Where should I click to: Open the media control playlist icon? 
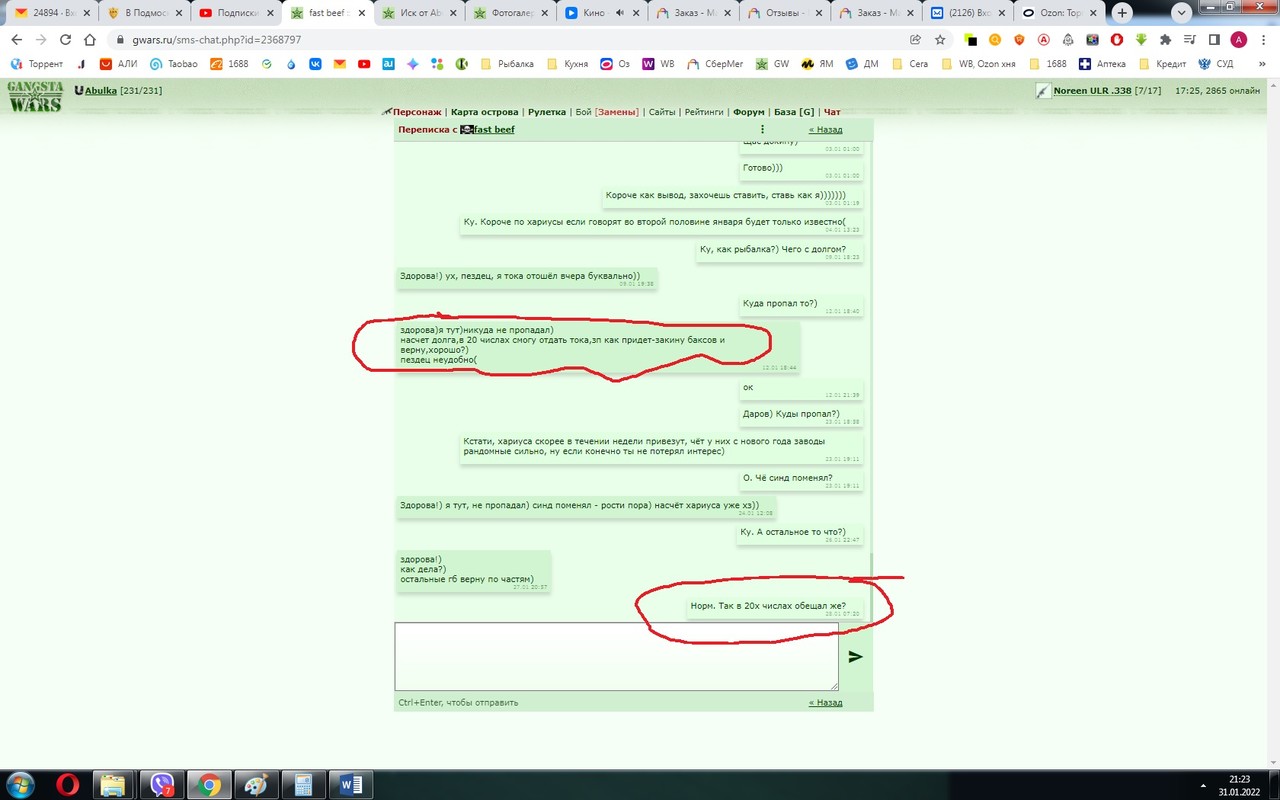(x=1190, y=40)
